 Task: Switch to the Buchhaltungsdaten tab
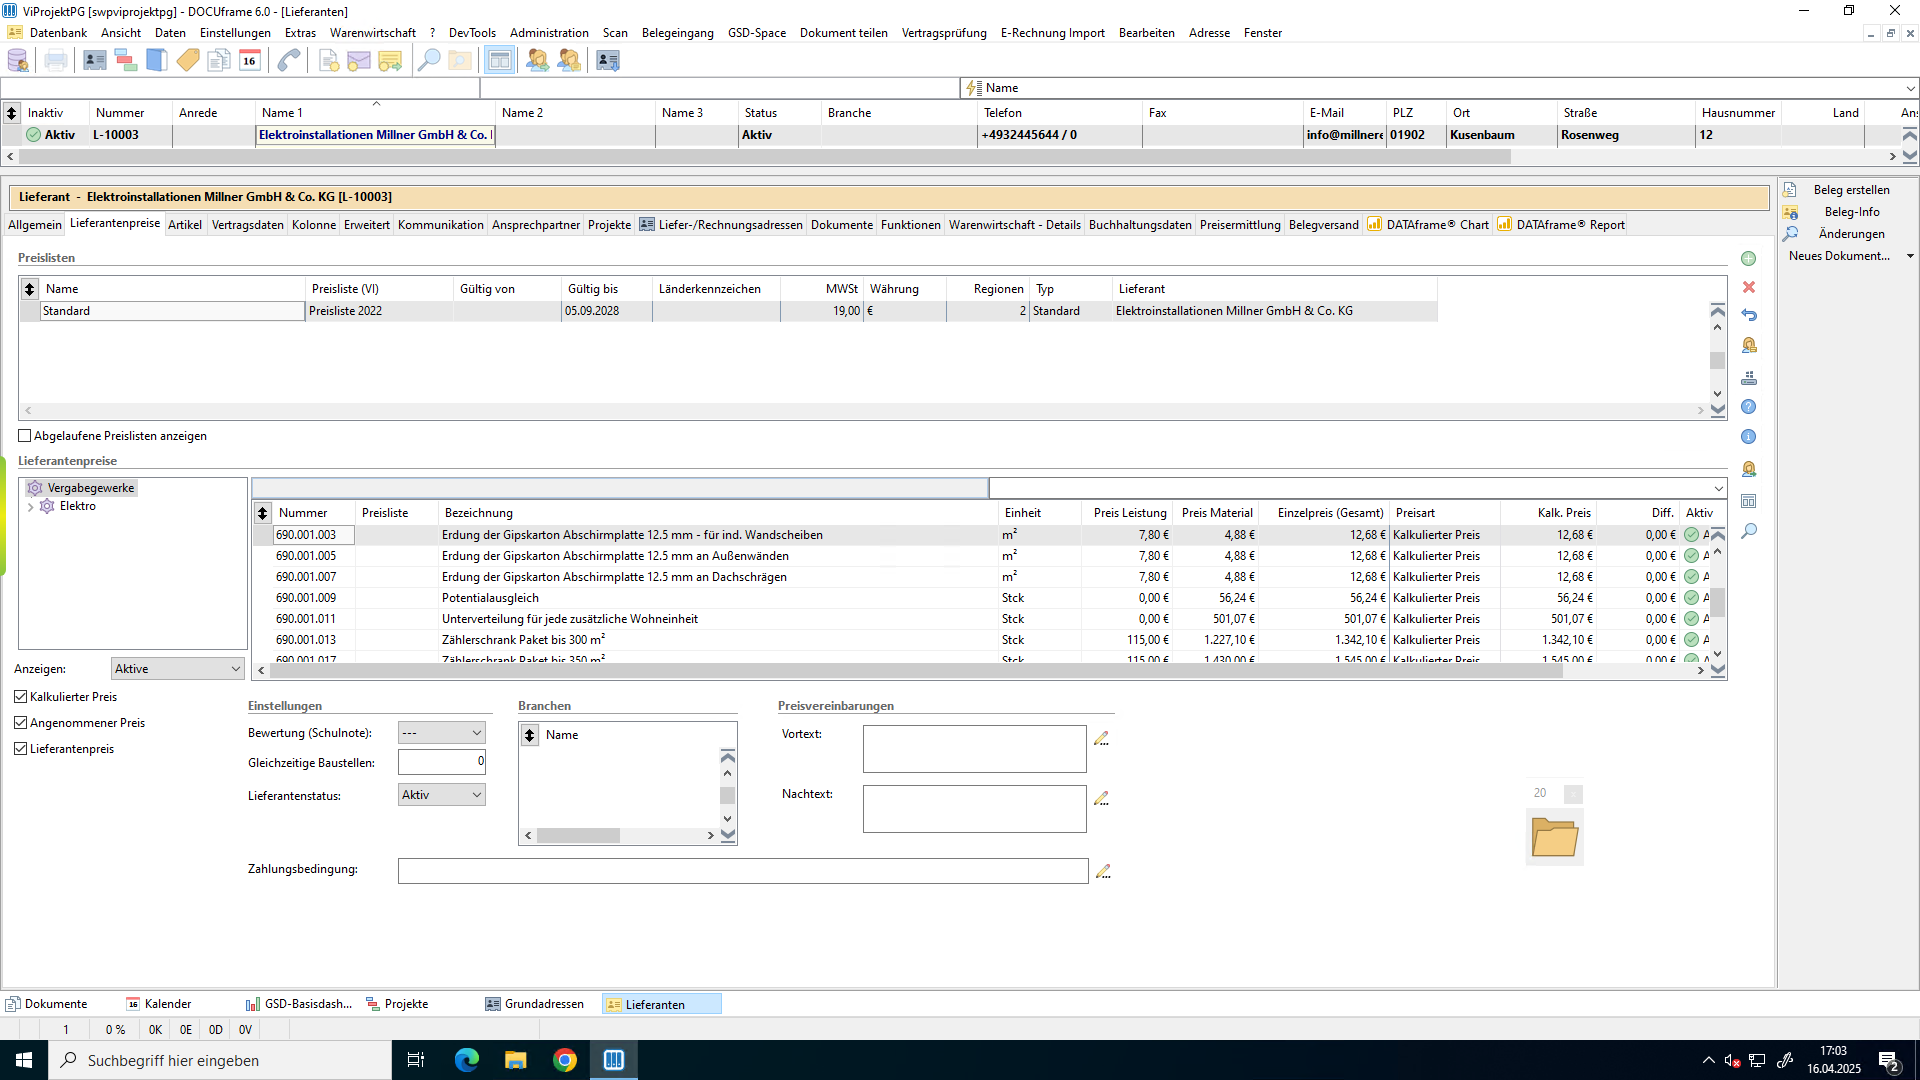1140,225
